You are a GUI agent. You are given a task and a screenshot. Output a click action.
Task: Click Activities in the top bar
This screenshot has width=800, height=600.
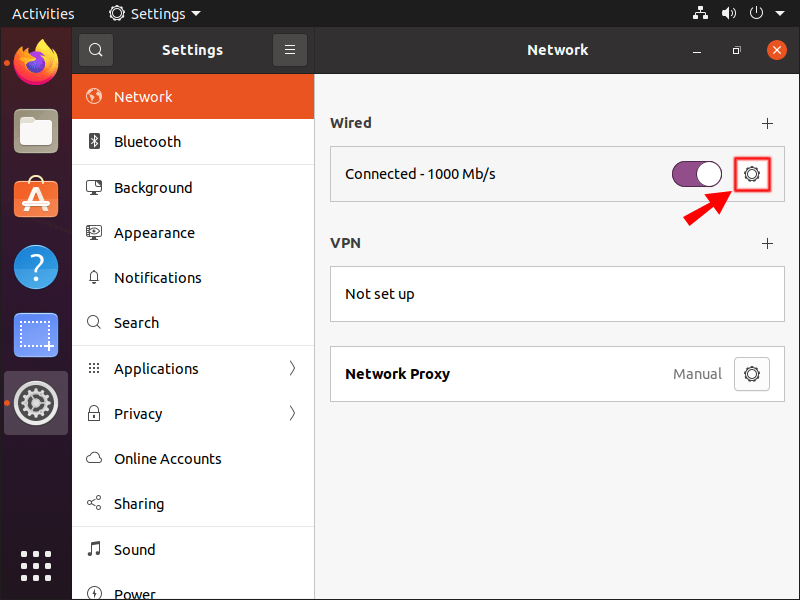click(43, 13)
